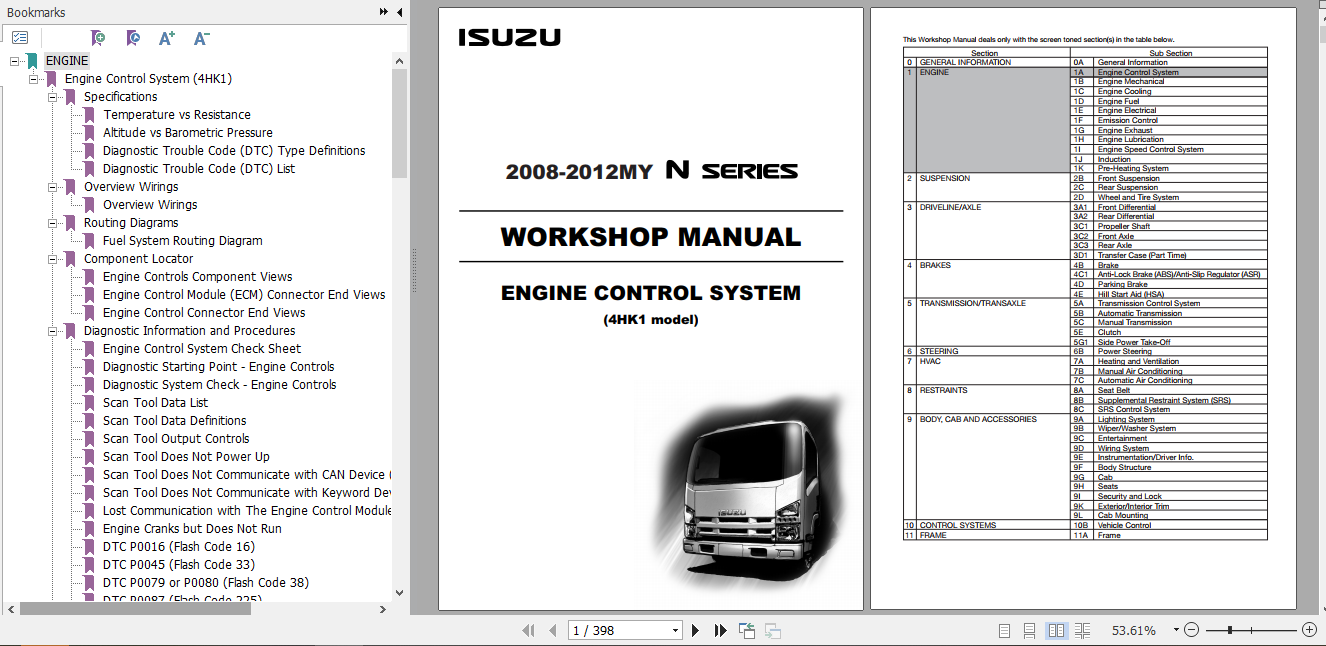Open Engine Control Module (ECM) Connector End Views
1326x646 pixels.
[244, 295]
